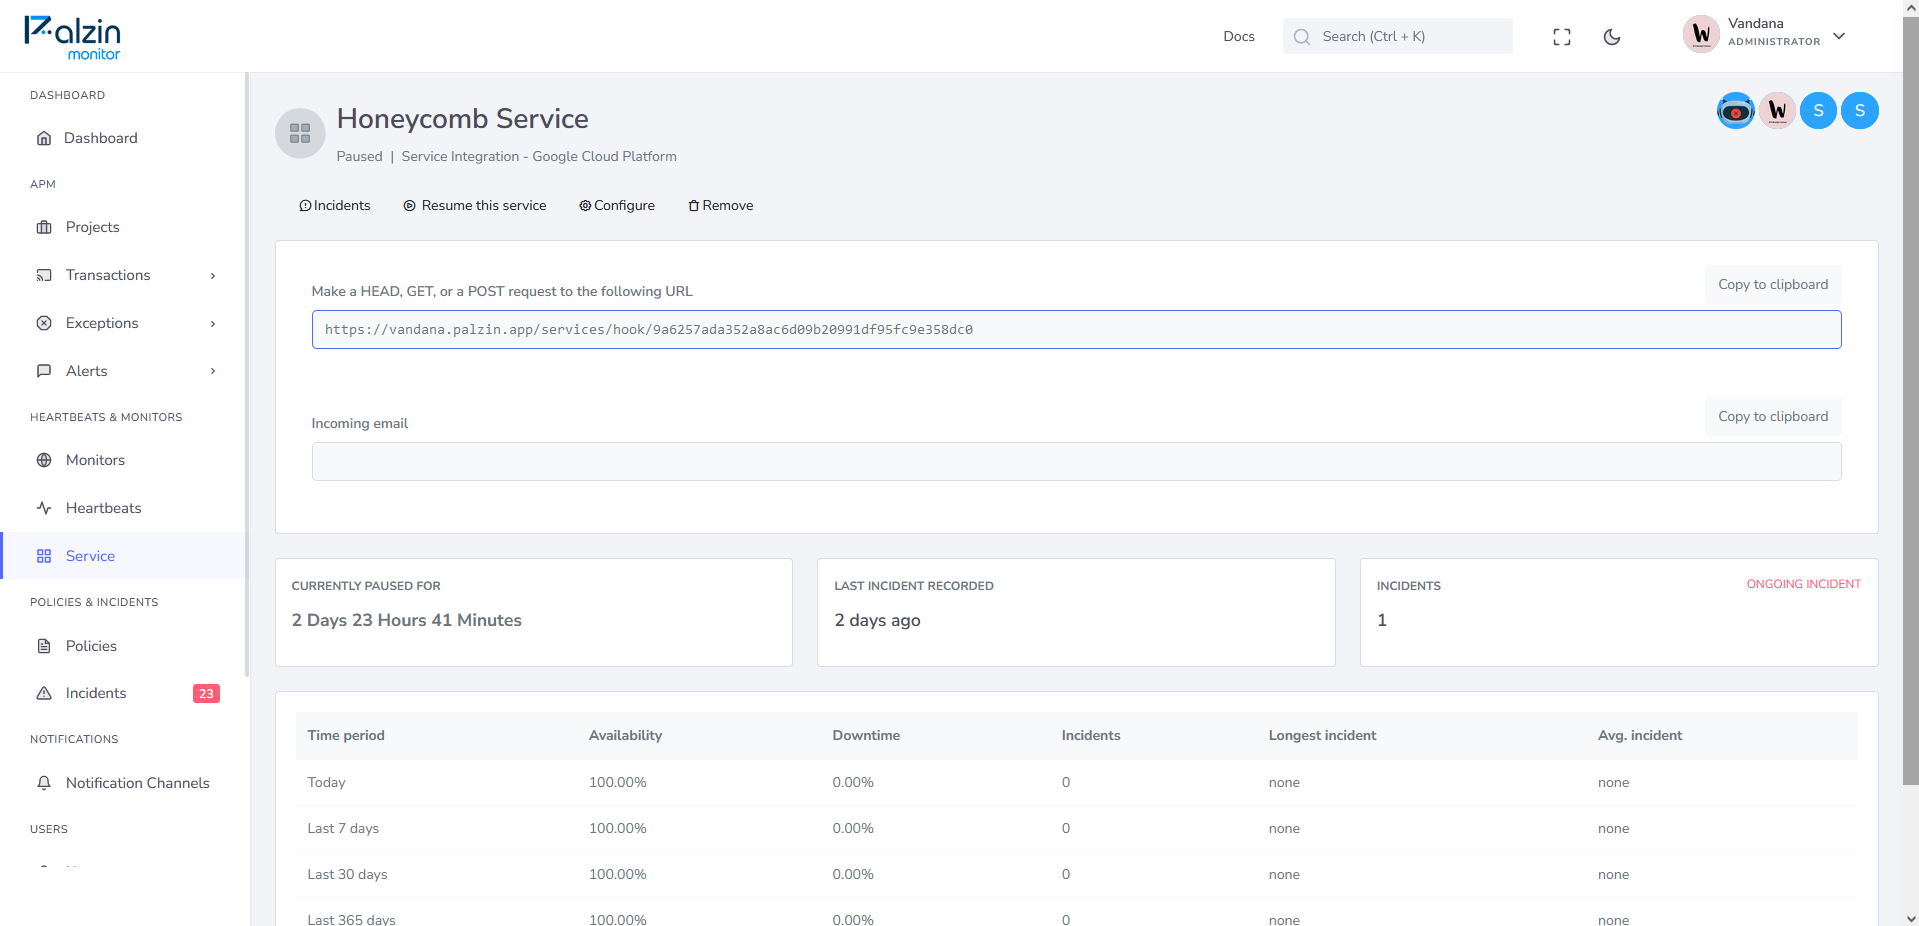Click the 'Last 30 days' row label
The height and width of the screenshot is (926, 1919).
click(x=347, y=874)
